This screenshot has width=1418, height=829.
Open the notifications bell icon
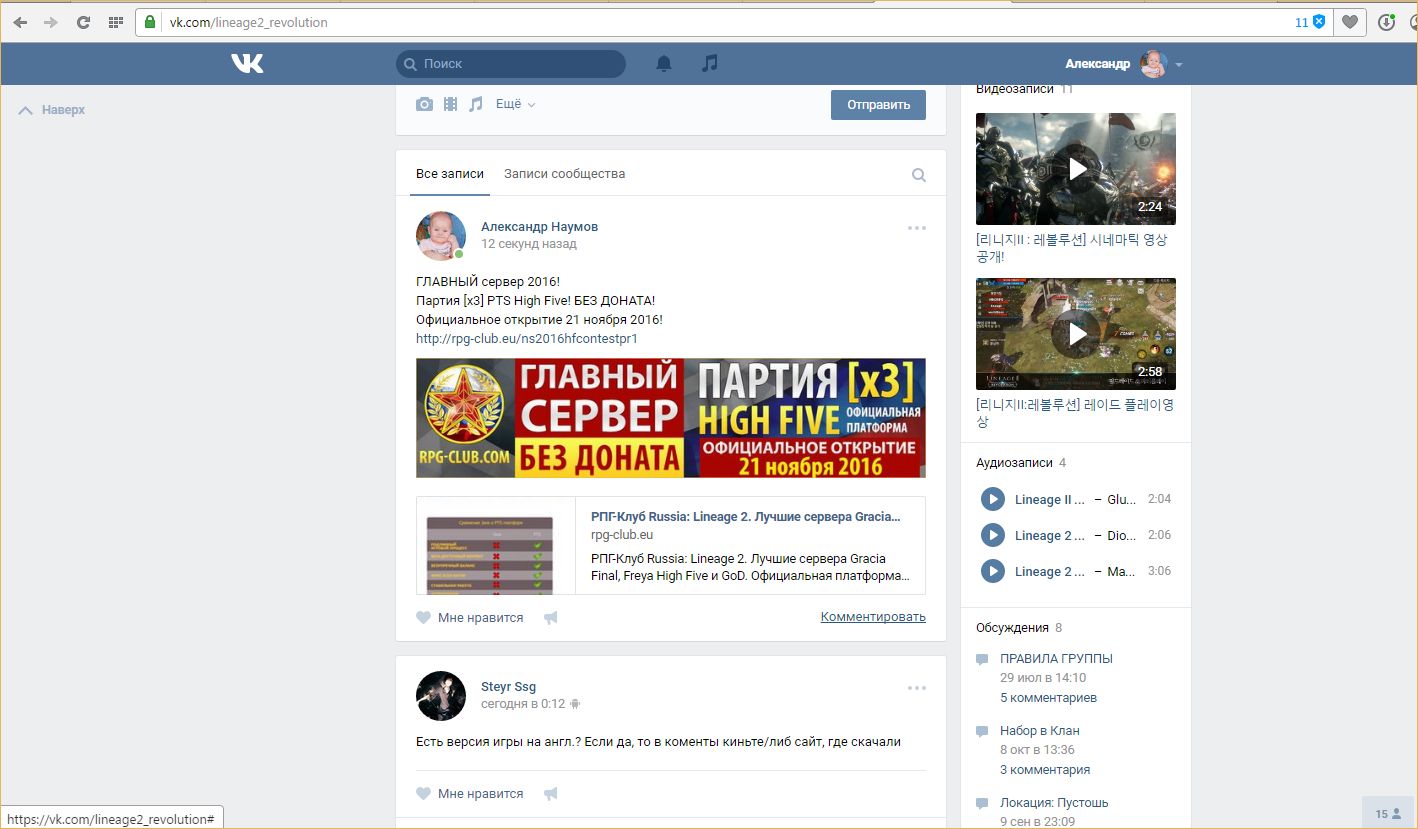pos(664,64)
